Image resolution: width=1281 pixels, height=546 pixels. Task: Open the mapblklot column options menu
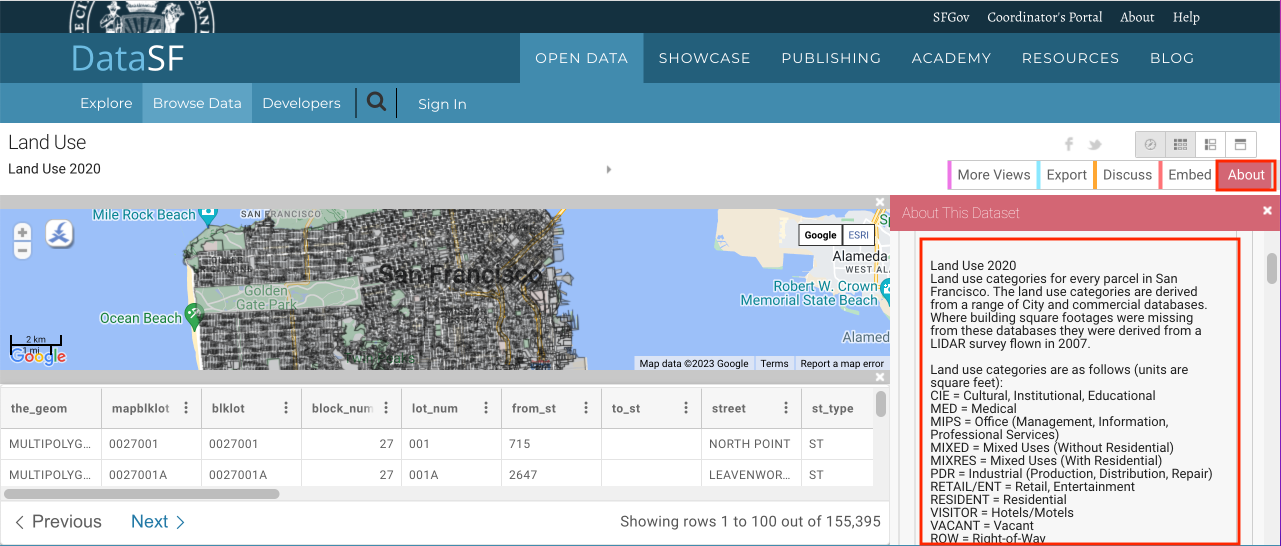pyautogui.click(x=186, y=408)
